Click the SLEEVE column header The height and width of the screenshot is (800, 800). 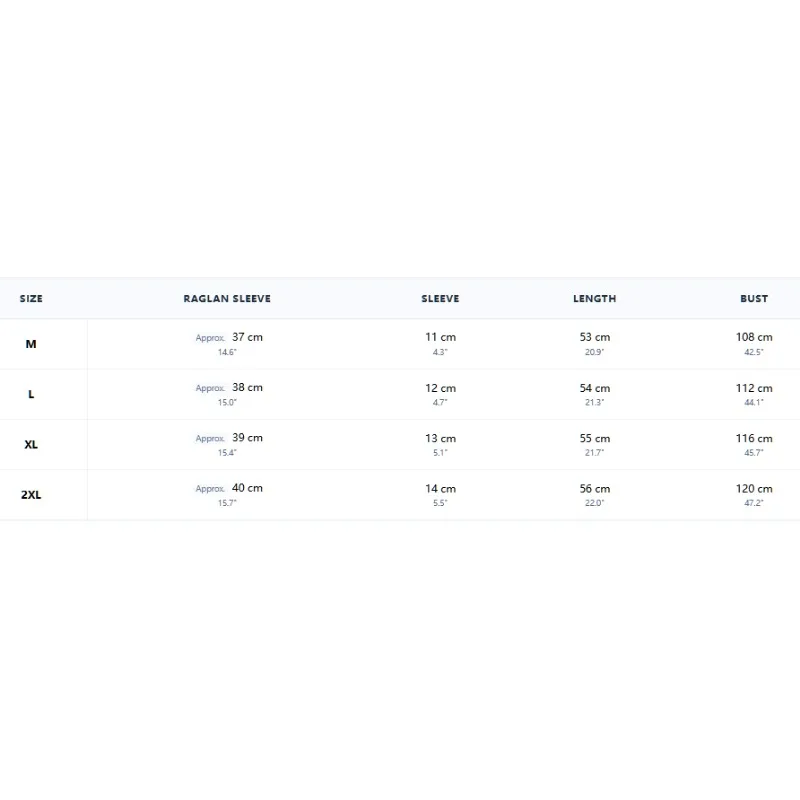pos(440,299)
